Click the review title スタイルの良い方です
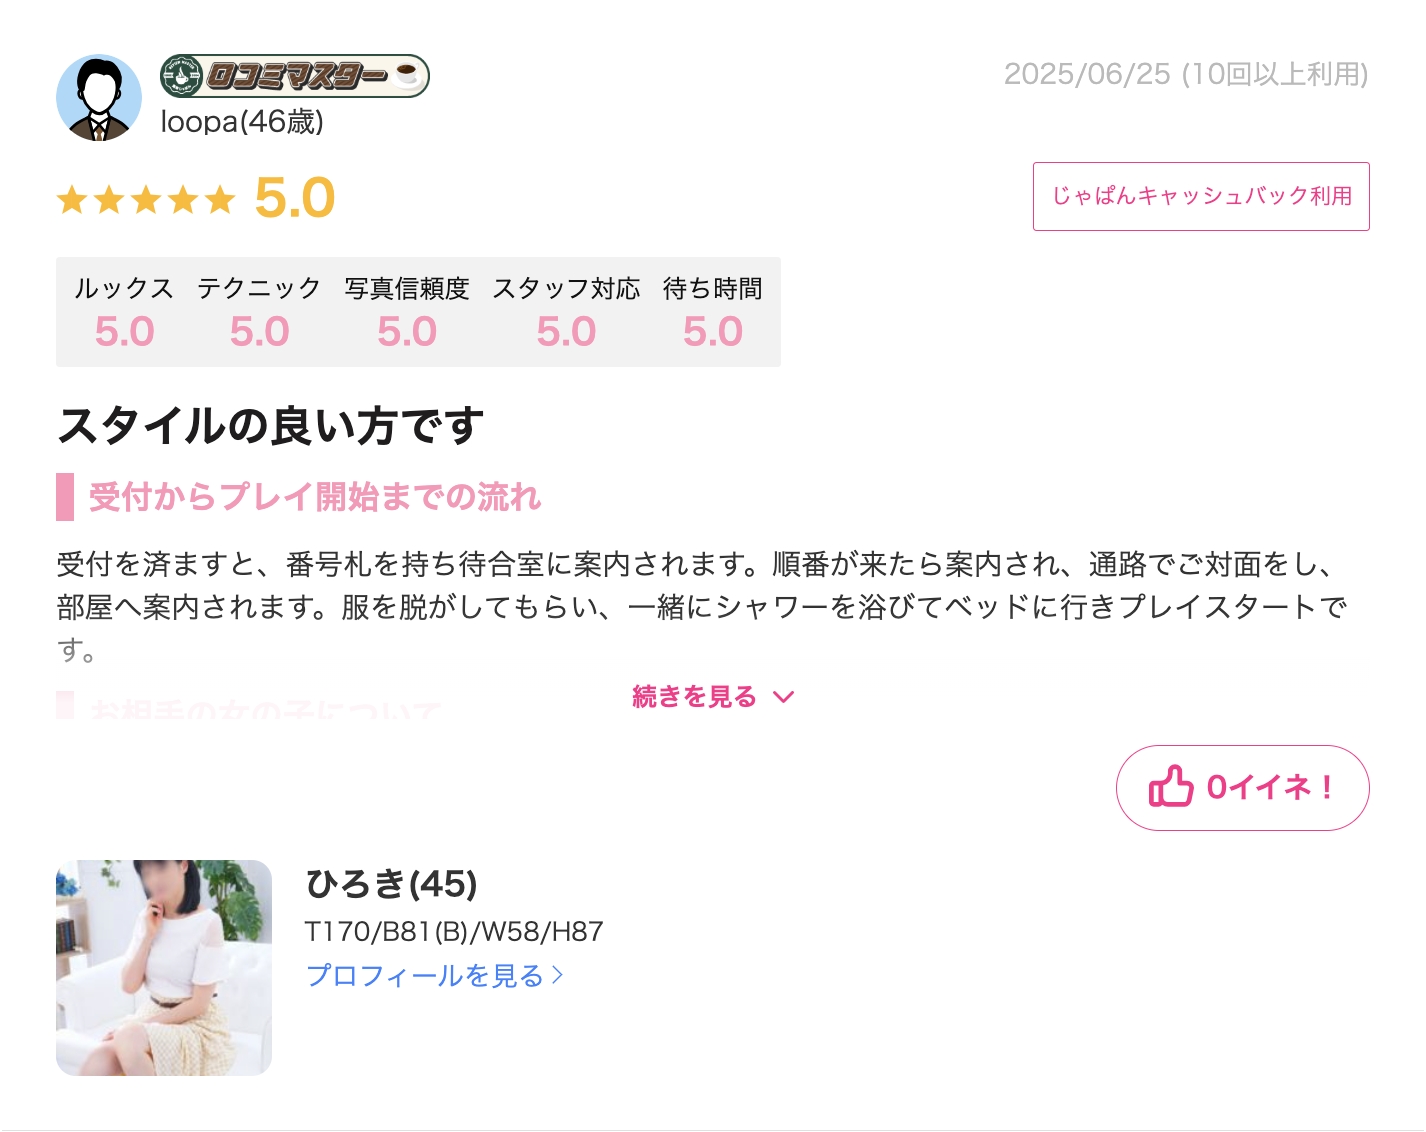 point(271,425)
